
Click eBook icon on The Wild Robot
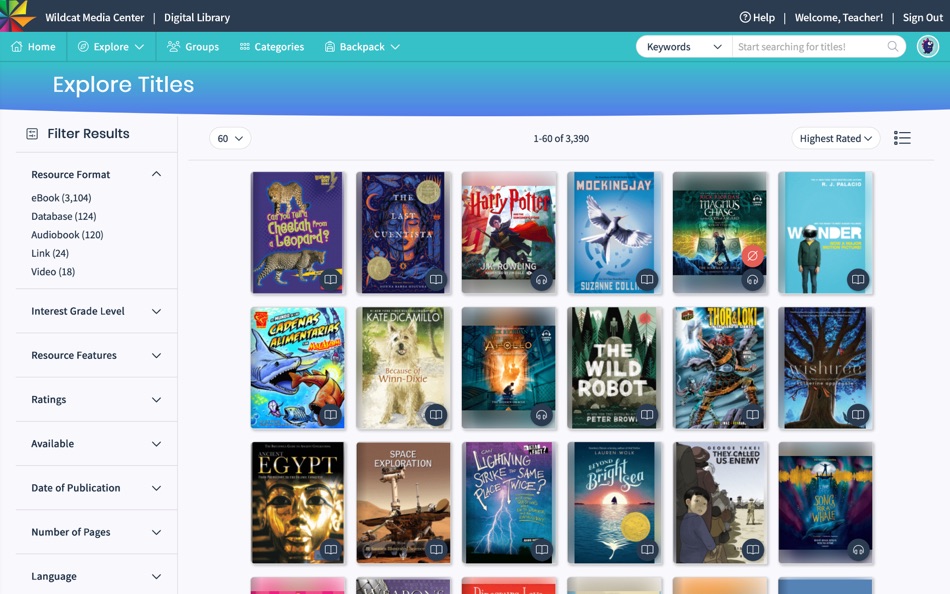click(646, 415)
